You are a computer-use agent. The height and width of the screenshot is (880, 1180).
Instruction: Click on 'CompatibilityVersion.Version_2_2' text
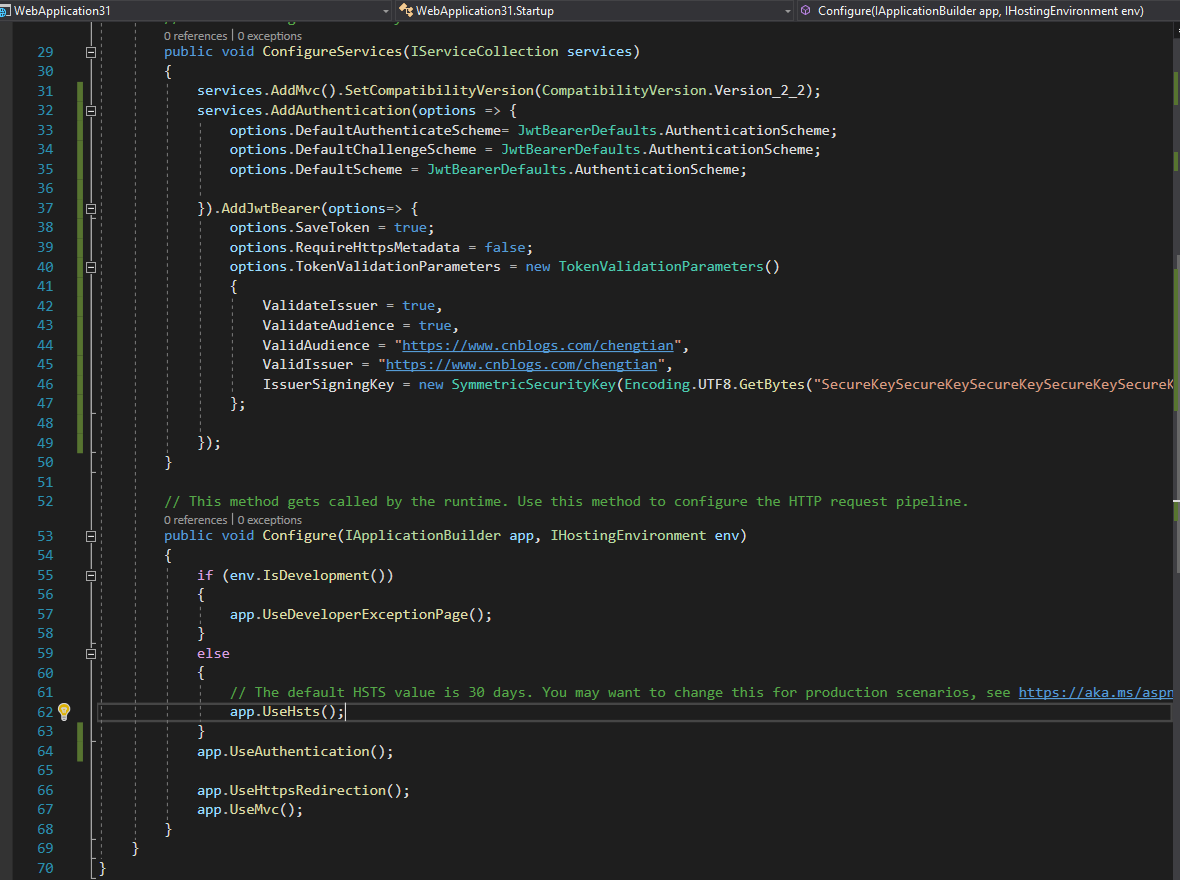674,91
